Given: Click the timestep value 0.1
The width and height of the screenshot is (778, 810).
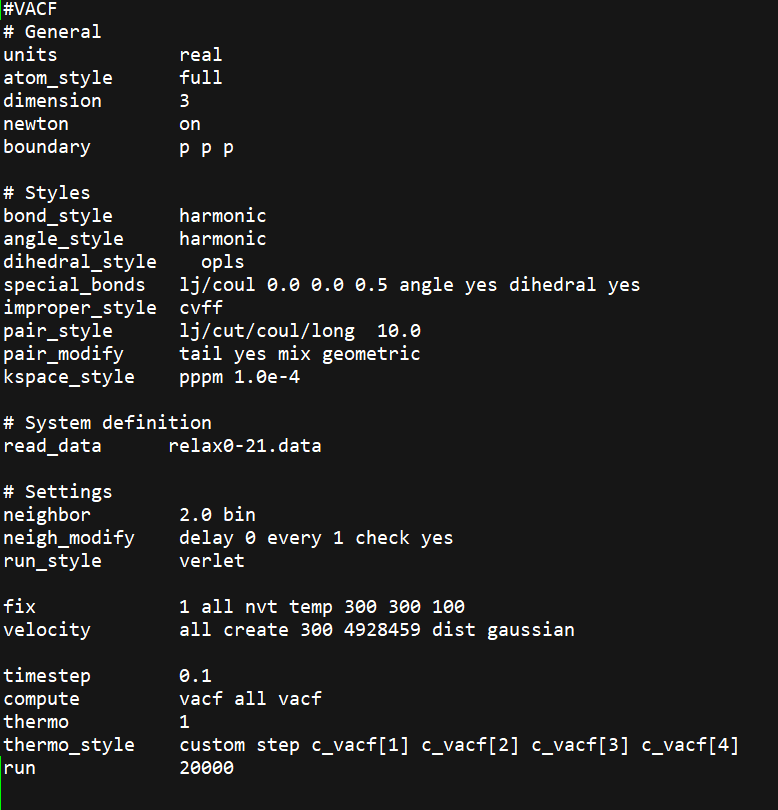Looking at the screenshot, I should (195, 676).
